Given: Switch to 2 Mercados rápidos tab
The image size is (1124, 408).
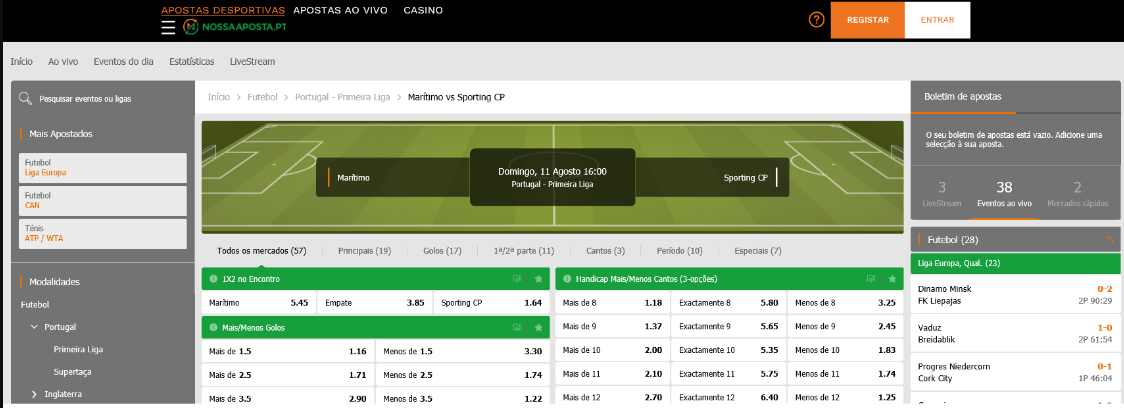Looking at the screenshot, I should (1077, 194).
